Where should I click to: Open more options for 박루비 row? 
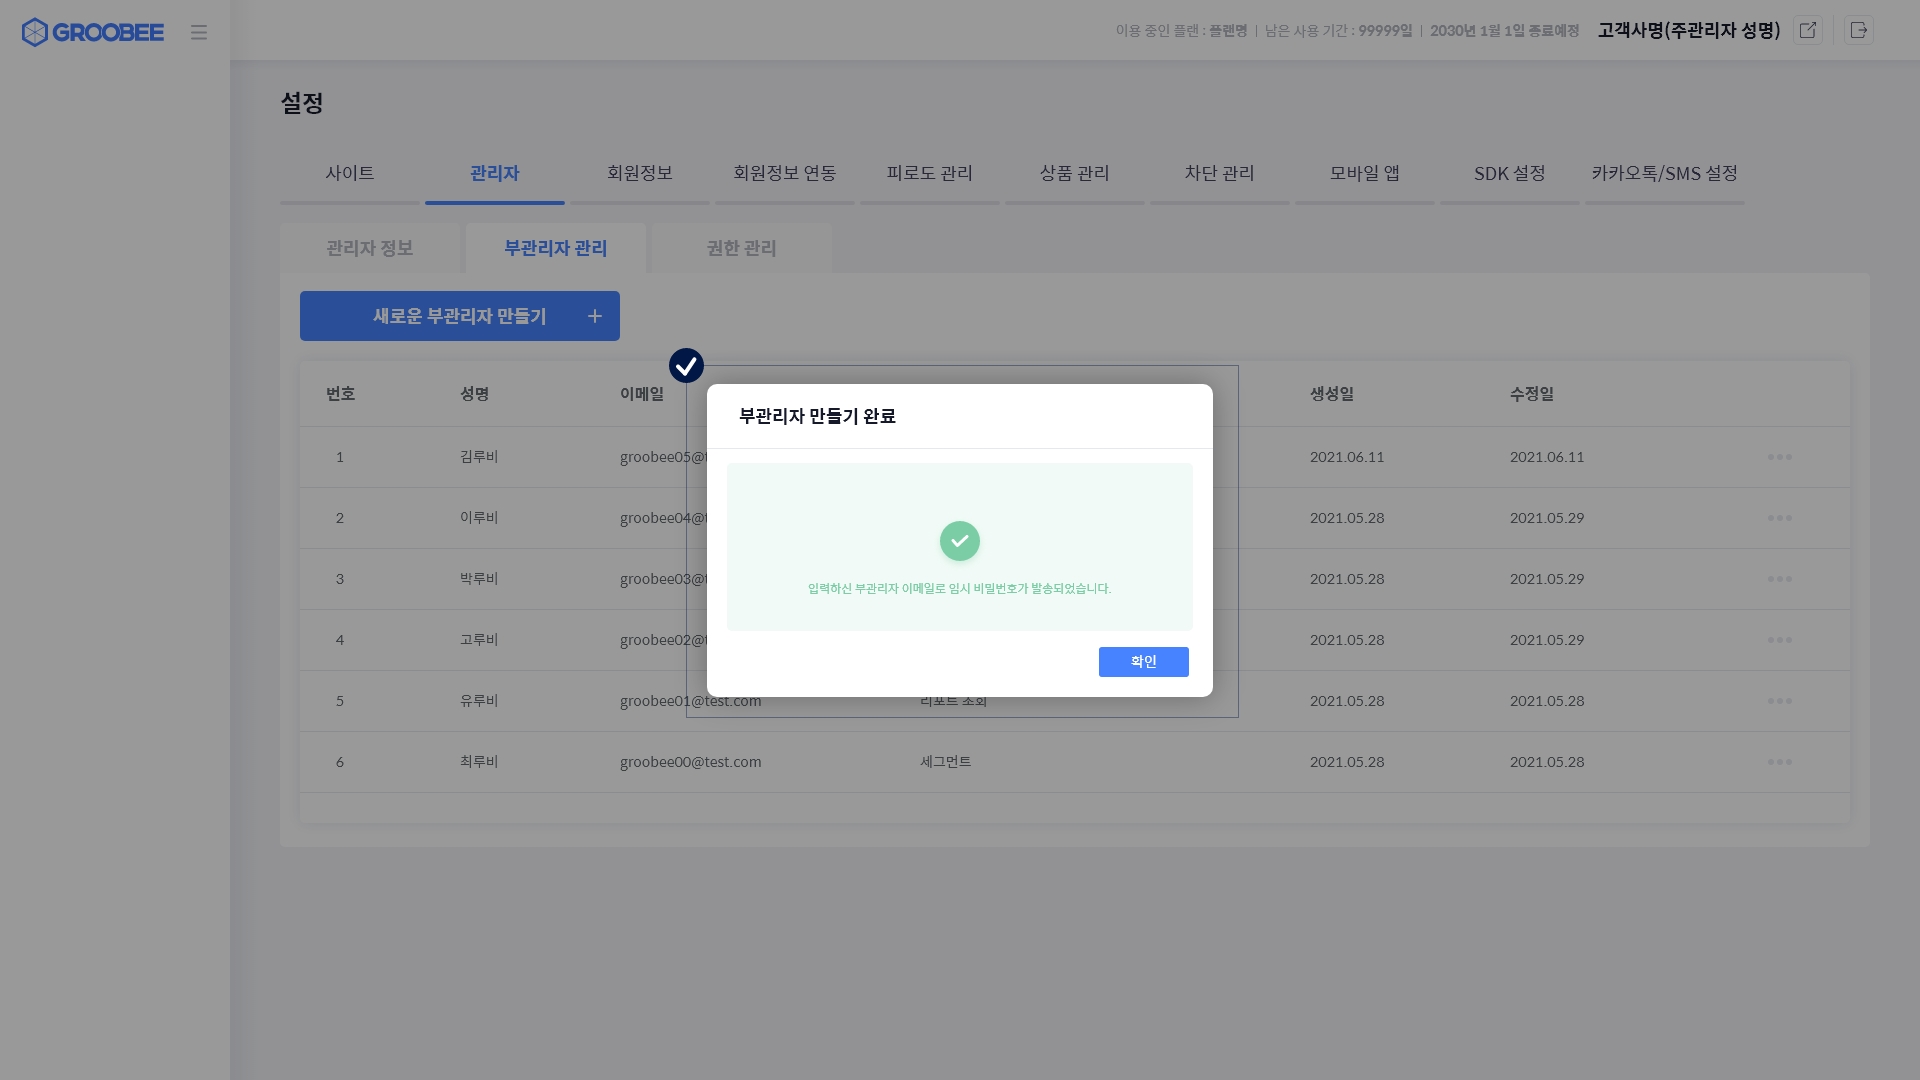(x=1779, y=579)
